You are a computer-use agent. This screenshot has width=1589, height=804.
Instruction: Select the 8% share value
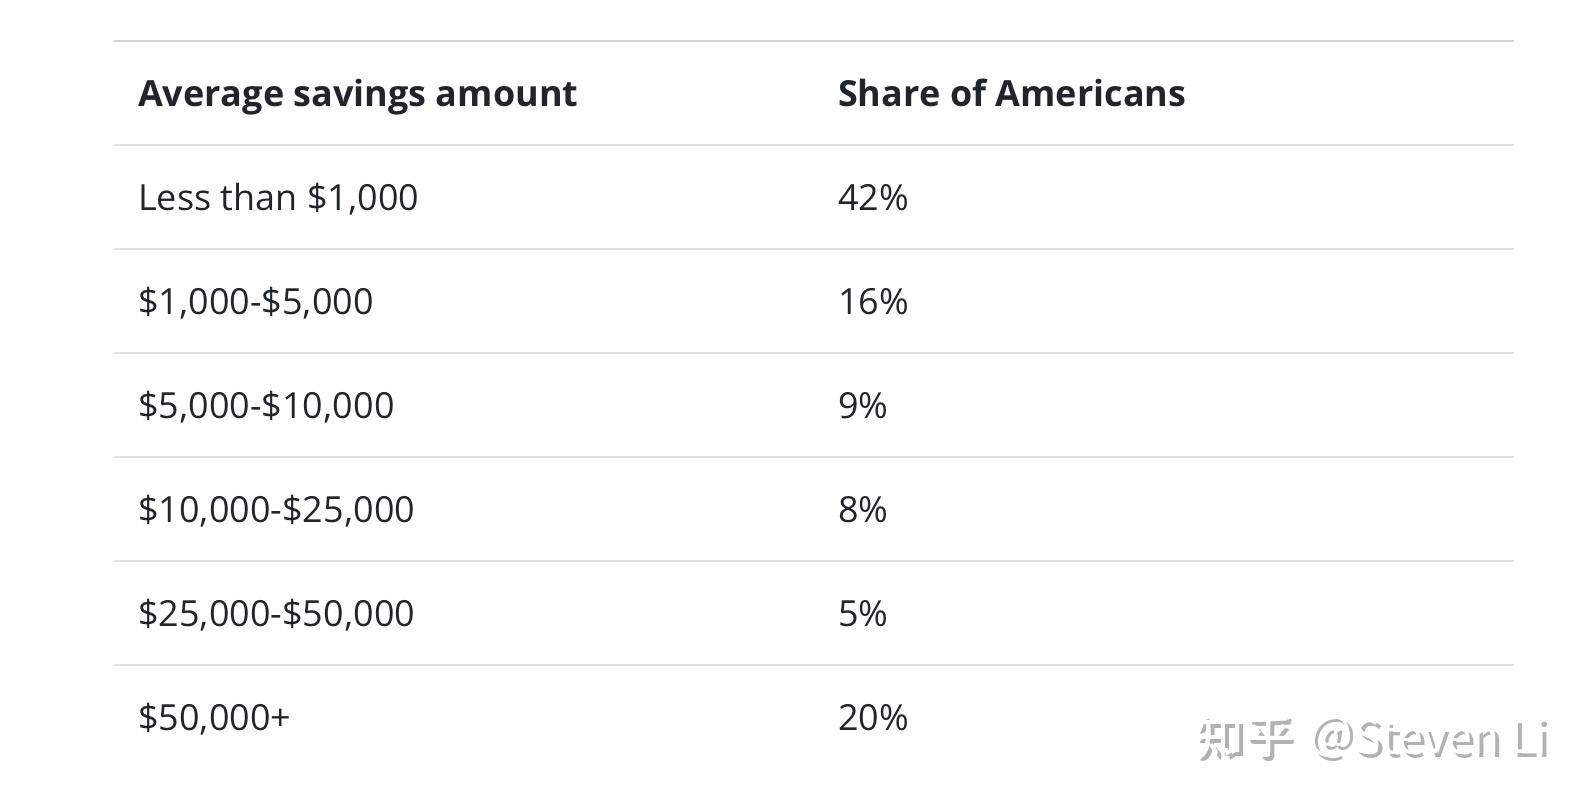862,510
